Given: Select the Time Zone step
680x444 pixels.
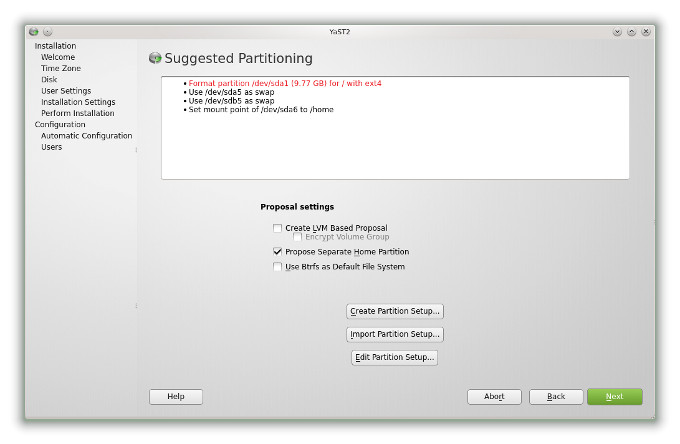Looking at the screenshot, I should [x=61, y=69].
